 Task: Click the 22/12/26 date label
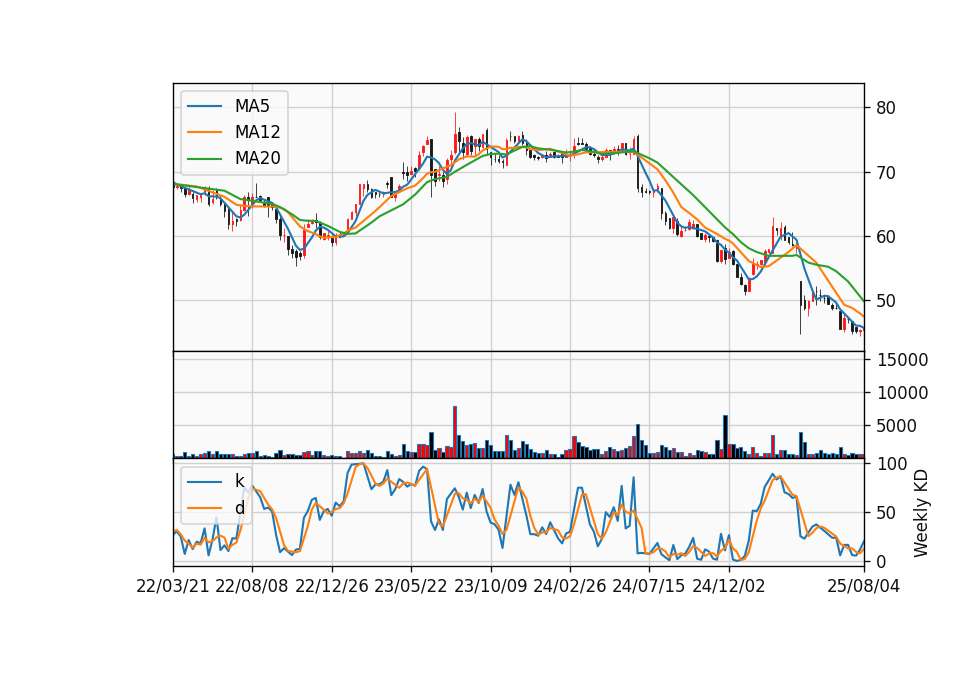332,586
